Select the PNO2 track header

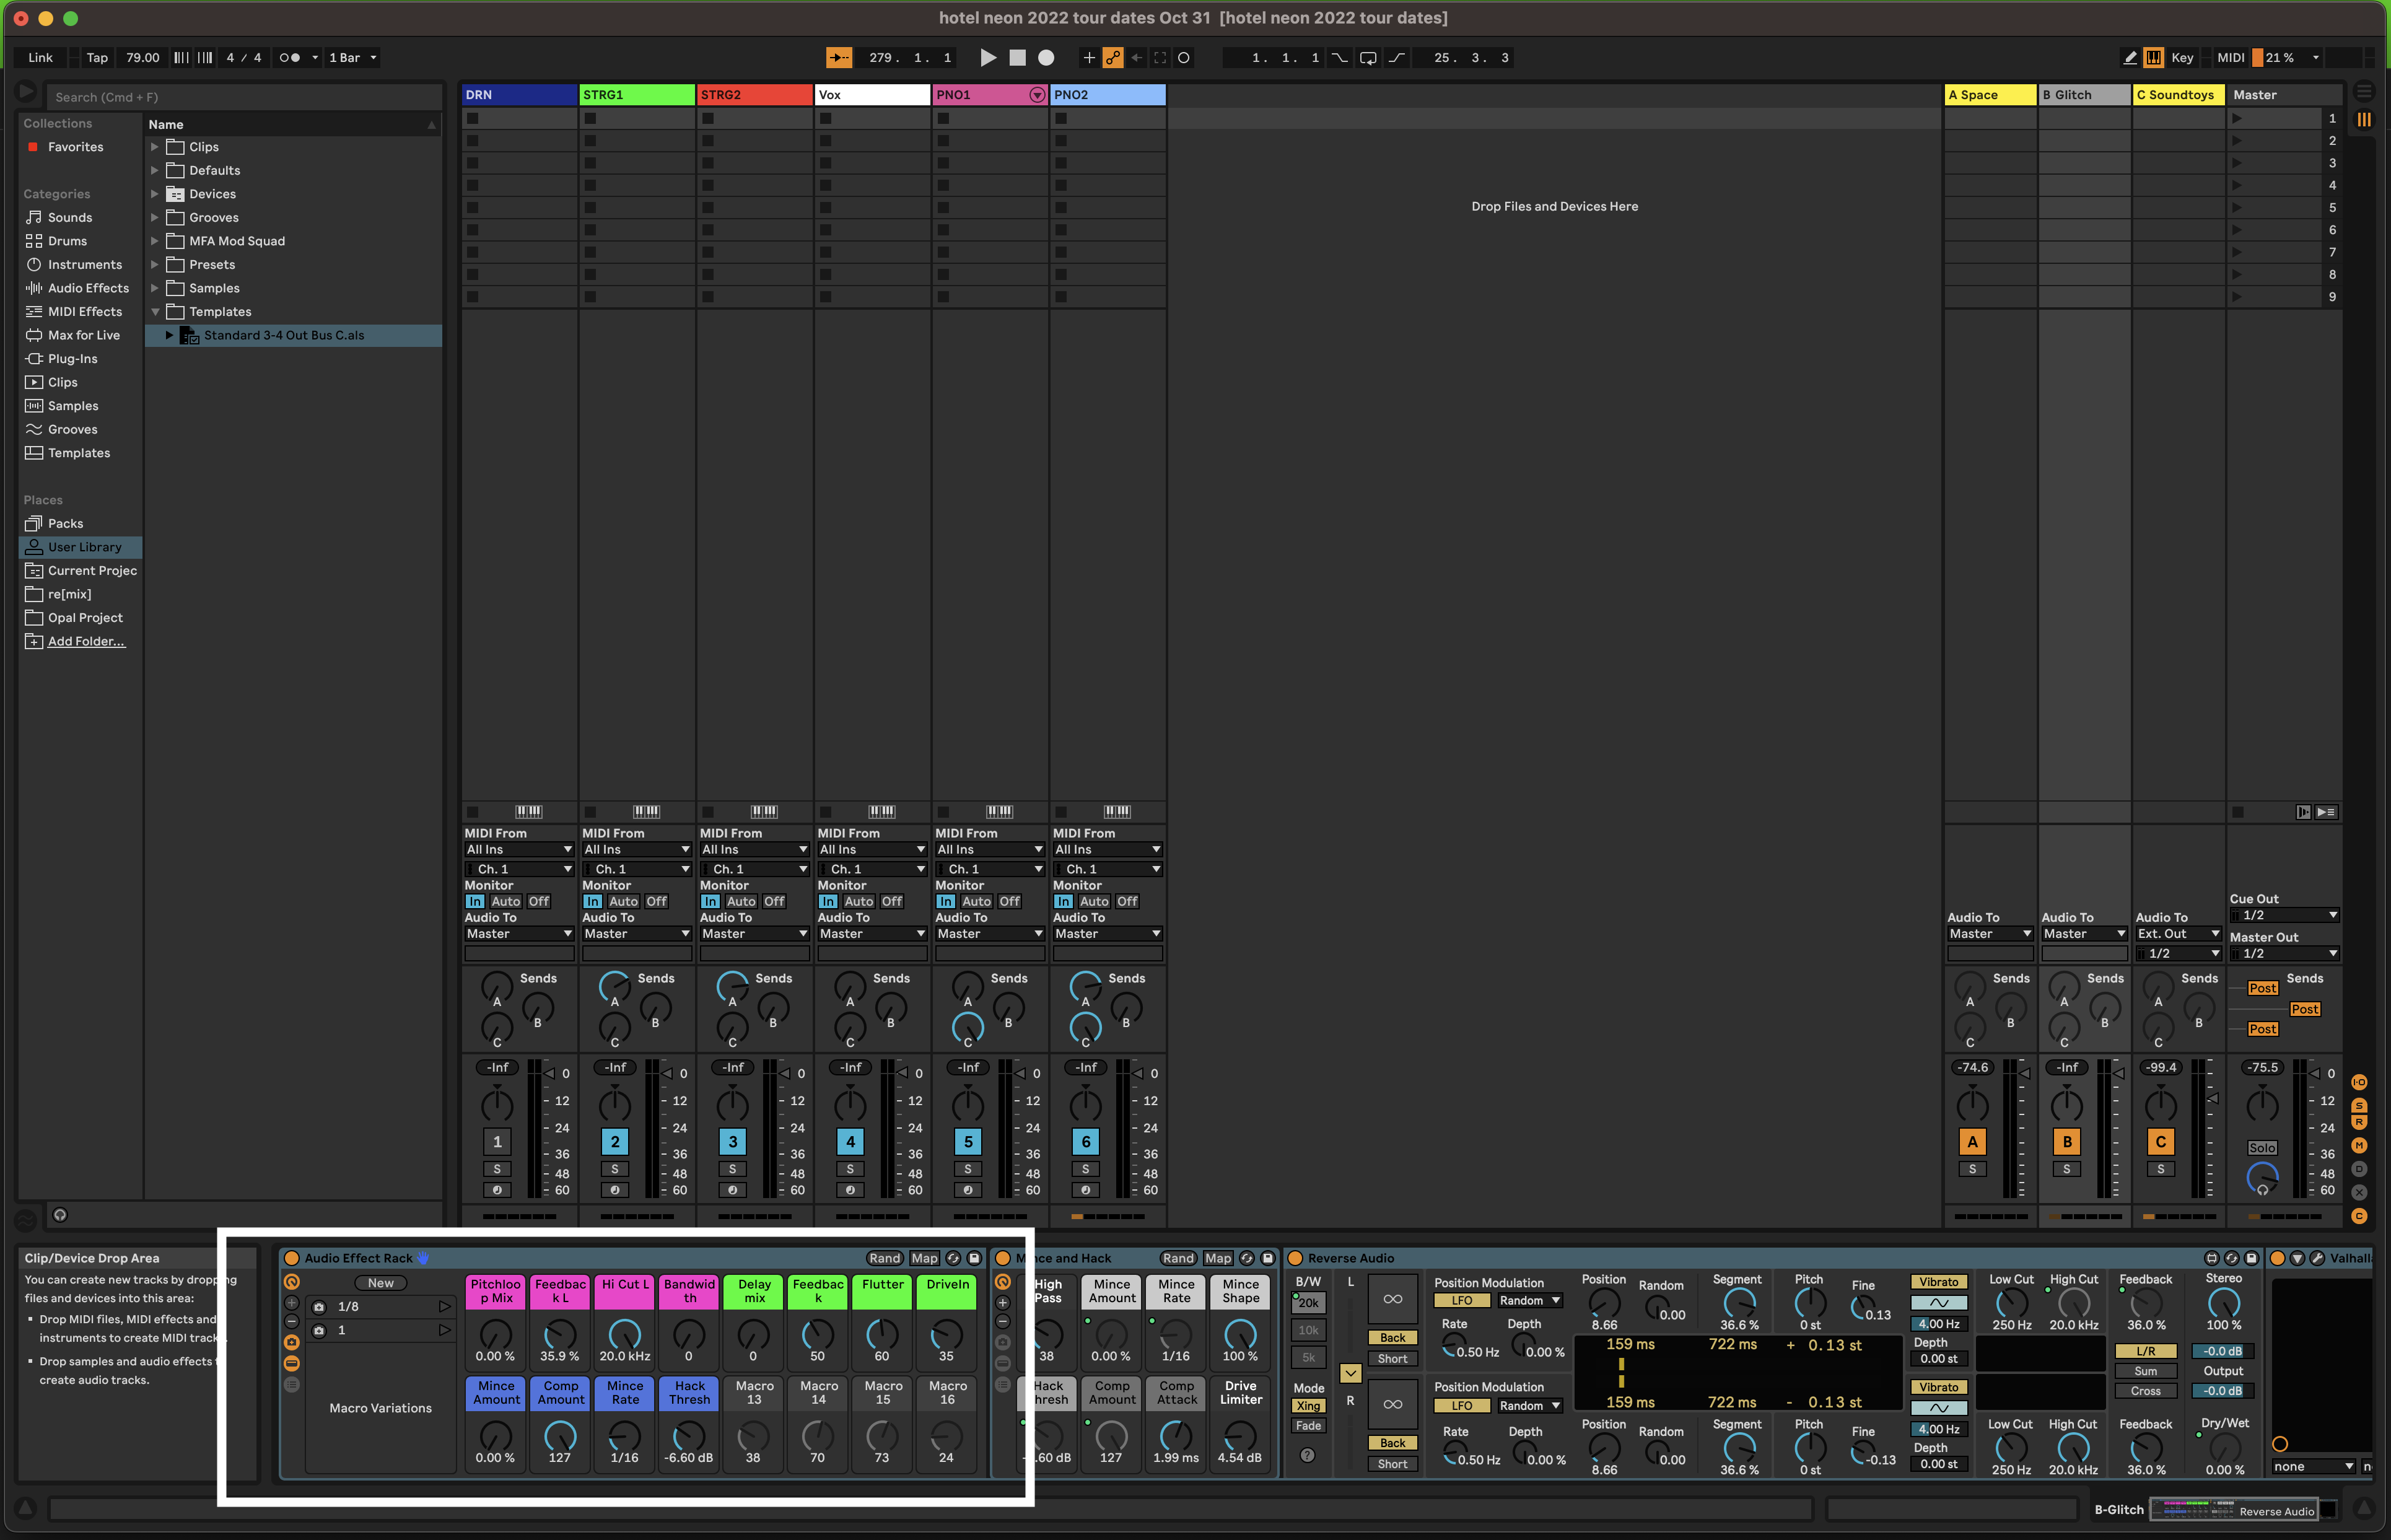click(x=1108, y=95)
